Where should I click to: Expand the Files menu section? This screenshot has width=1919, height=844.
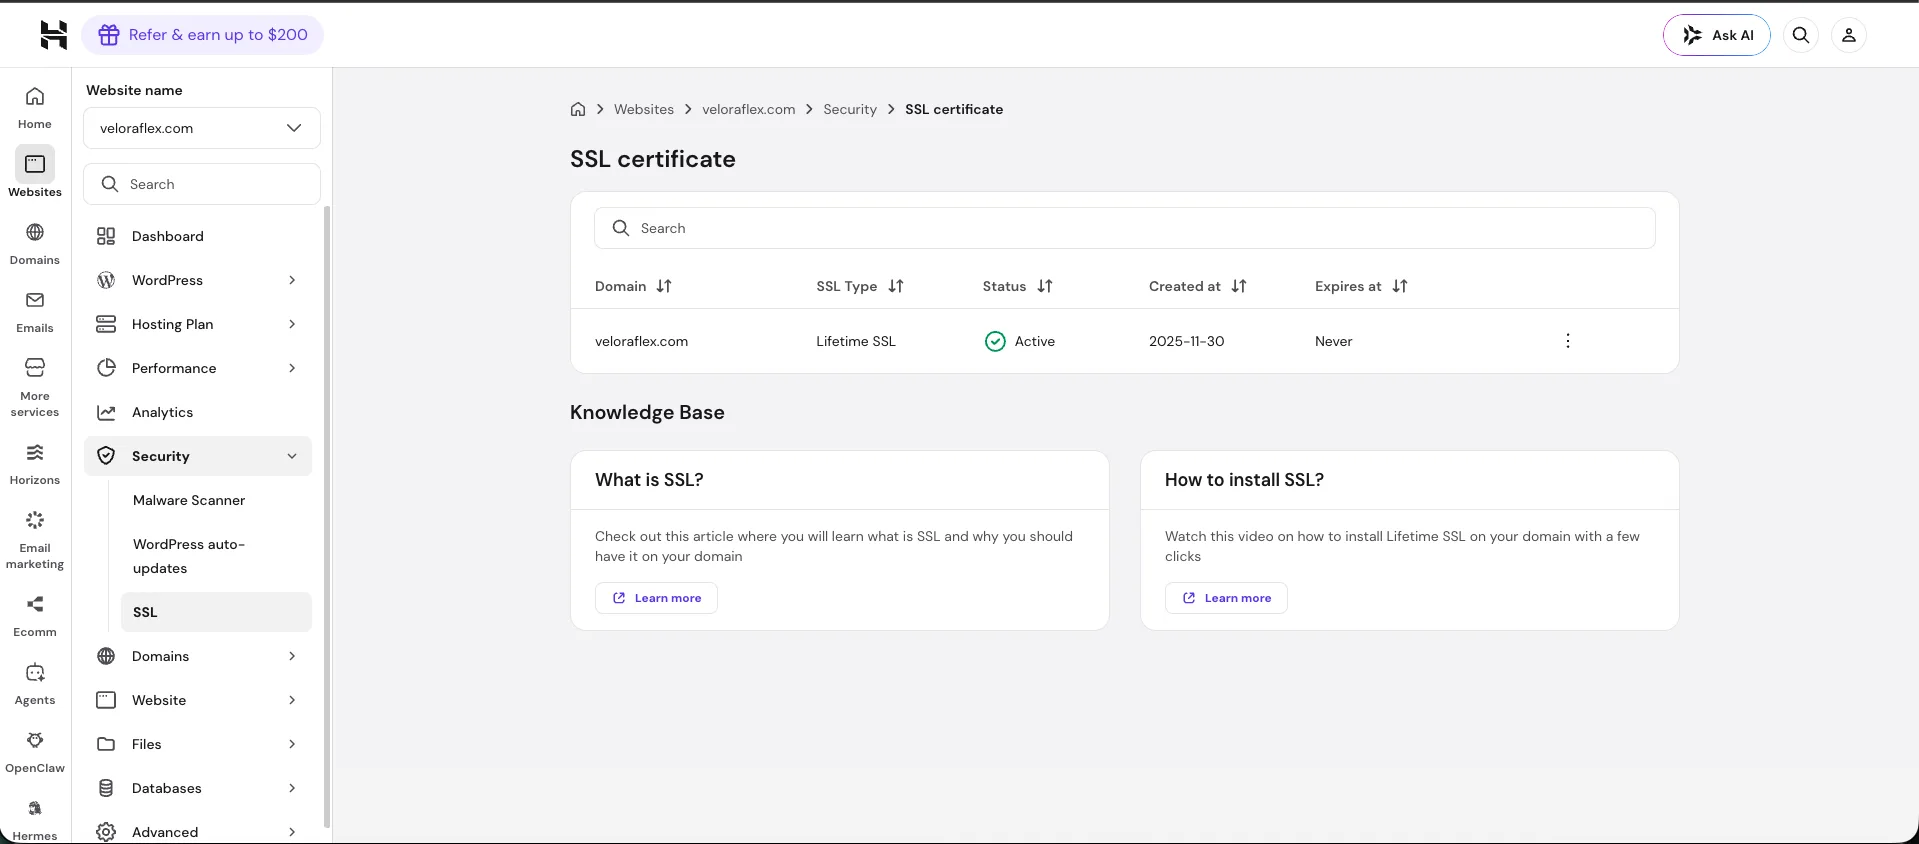(x=198, y=744)
